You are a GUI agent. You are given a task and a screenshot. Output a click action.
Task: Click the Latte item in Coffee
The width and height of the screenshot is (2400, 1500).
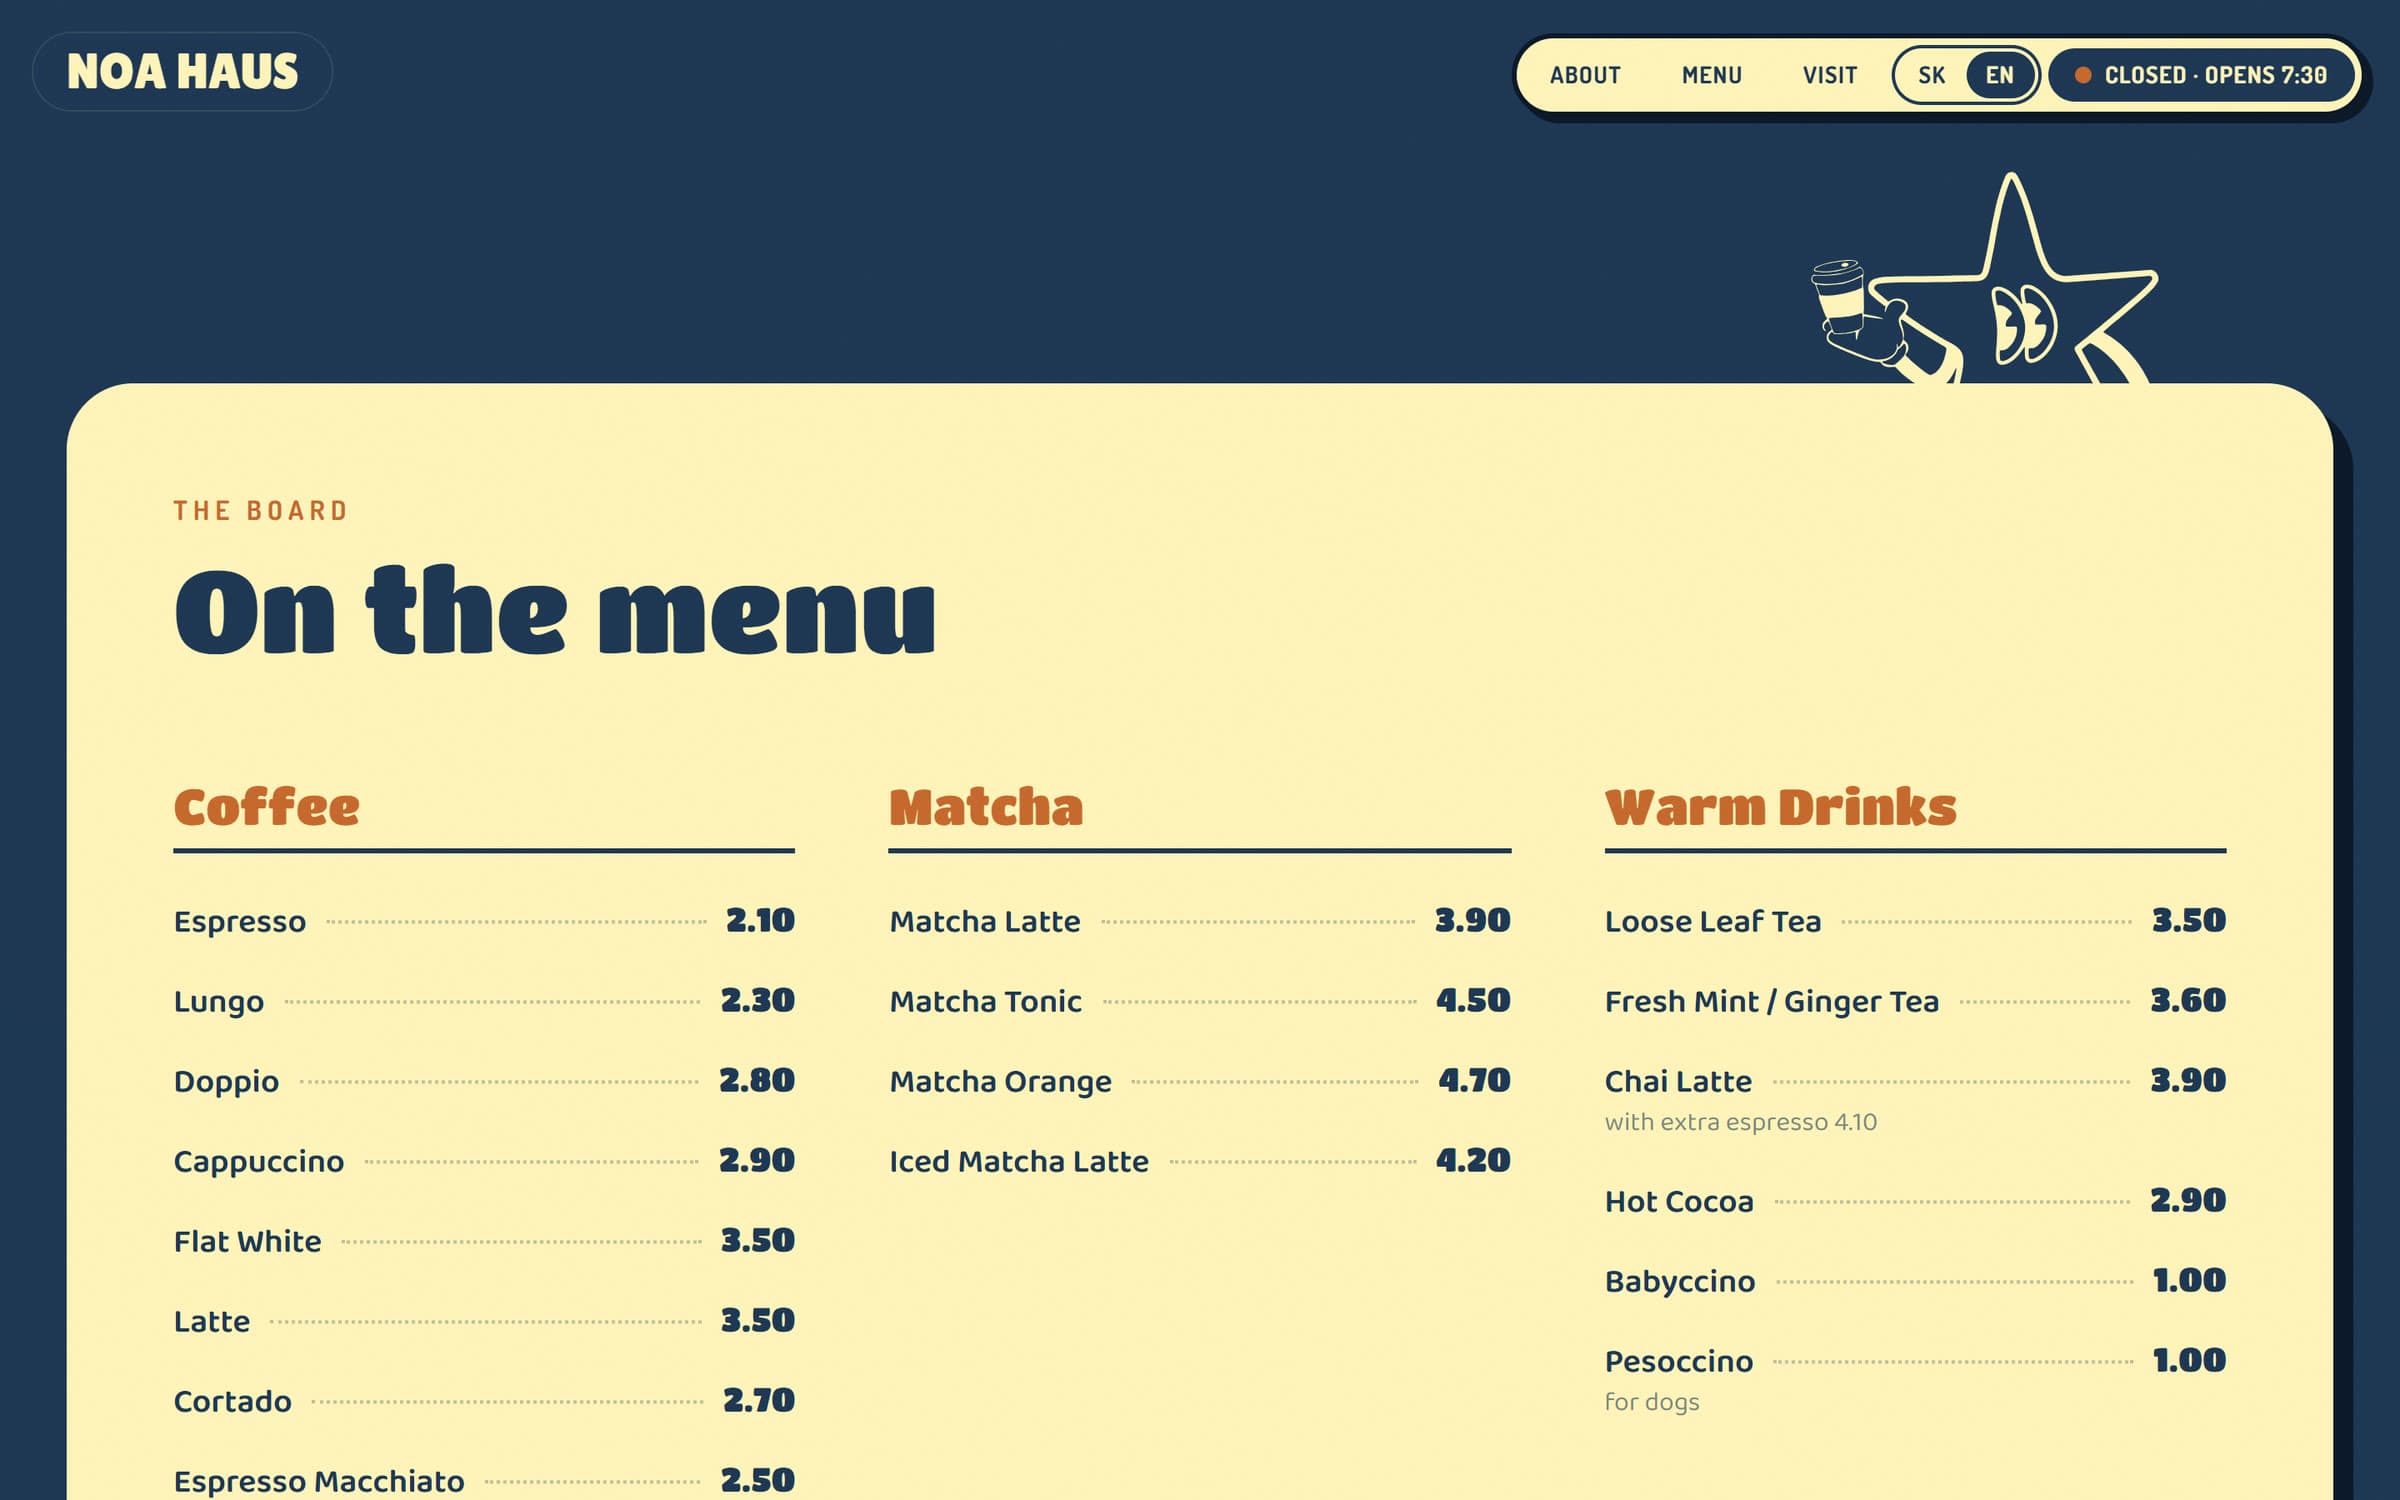coord(484,1321)
